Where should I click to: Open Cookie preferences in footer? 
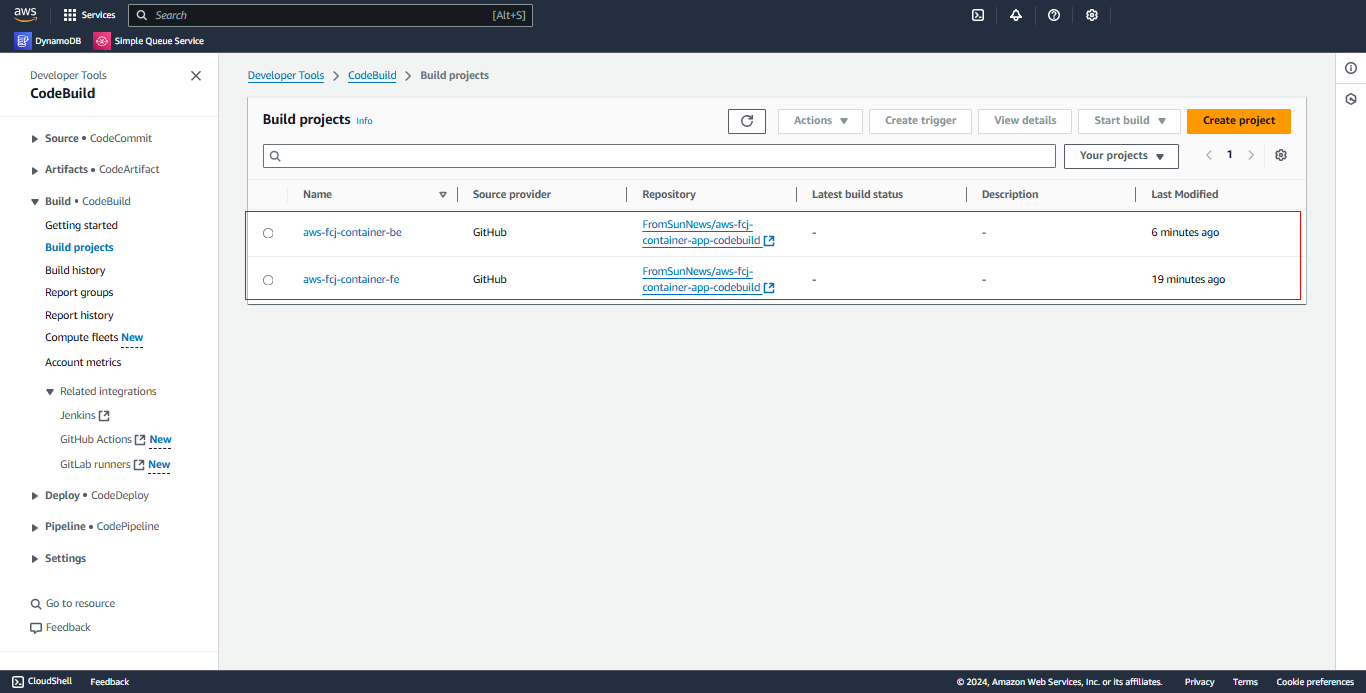1315,682
